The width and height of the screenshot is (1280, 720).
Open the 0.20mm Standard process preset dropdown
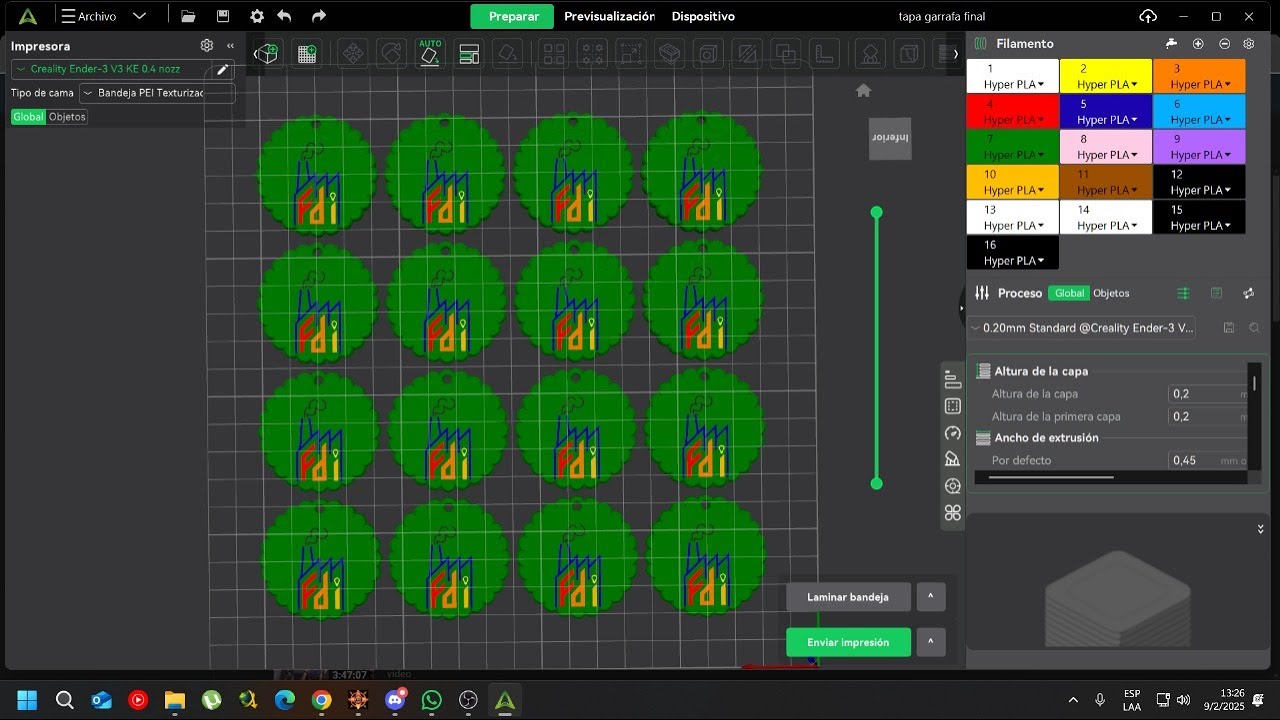1081,327
